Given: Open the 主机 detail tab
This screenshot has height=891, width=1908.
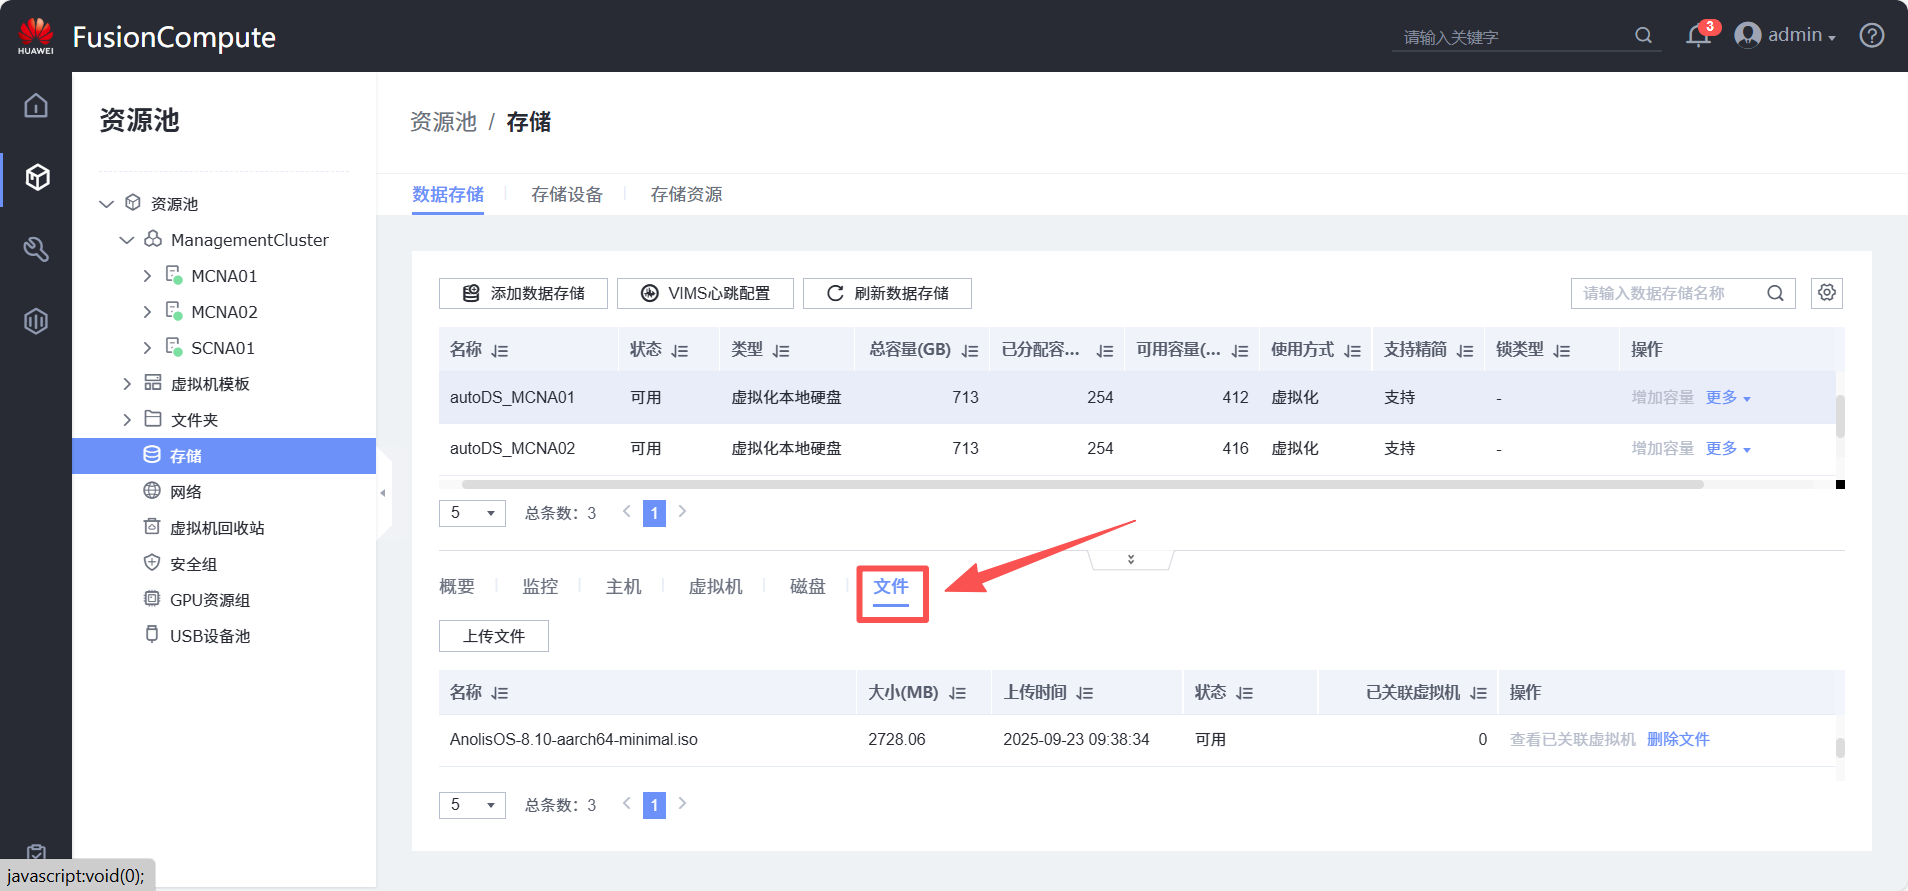Looking at the screenshot, I should point(624,586).
